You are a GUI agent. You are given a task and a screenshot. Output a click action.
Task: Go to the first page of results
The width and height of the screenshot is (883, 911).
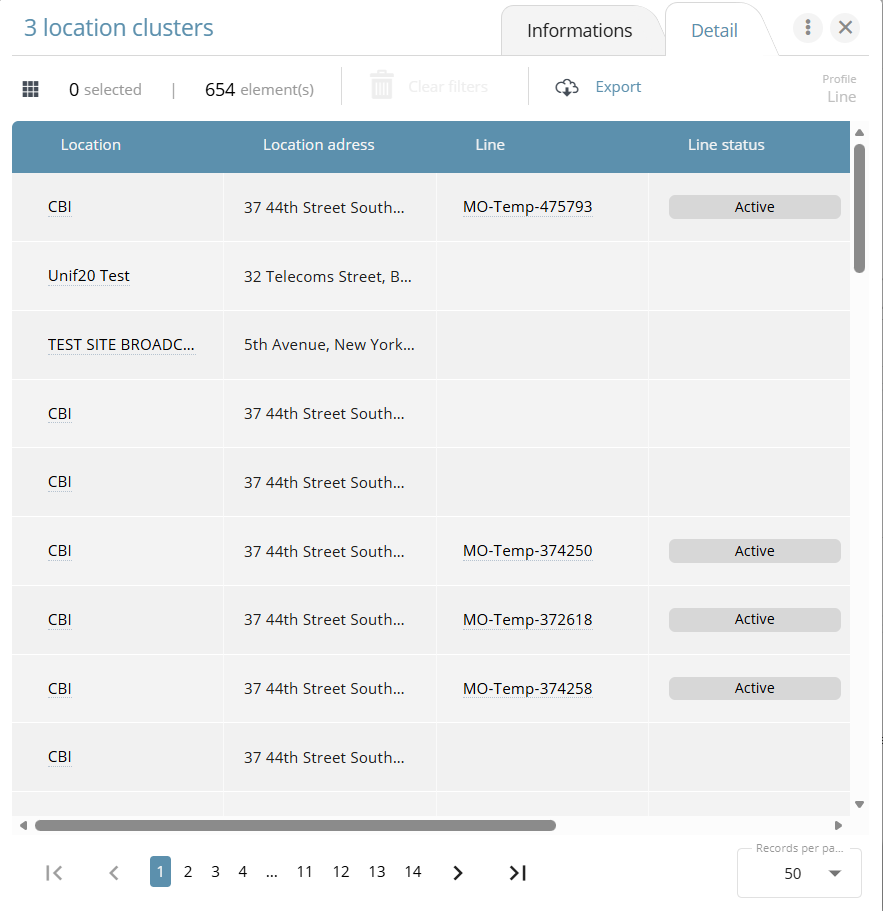pyautogui.click(x=54, y=873)
